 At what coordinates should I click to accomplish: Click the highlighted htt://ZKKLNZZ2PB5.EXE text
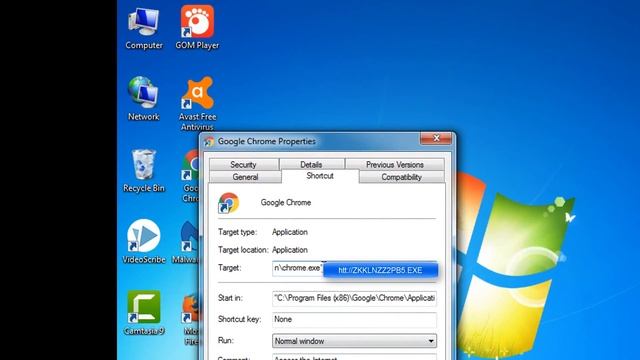[380, 270]
